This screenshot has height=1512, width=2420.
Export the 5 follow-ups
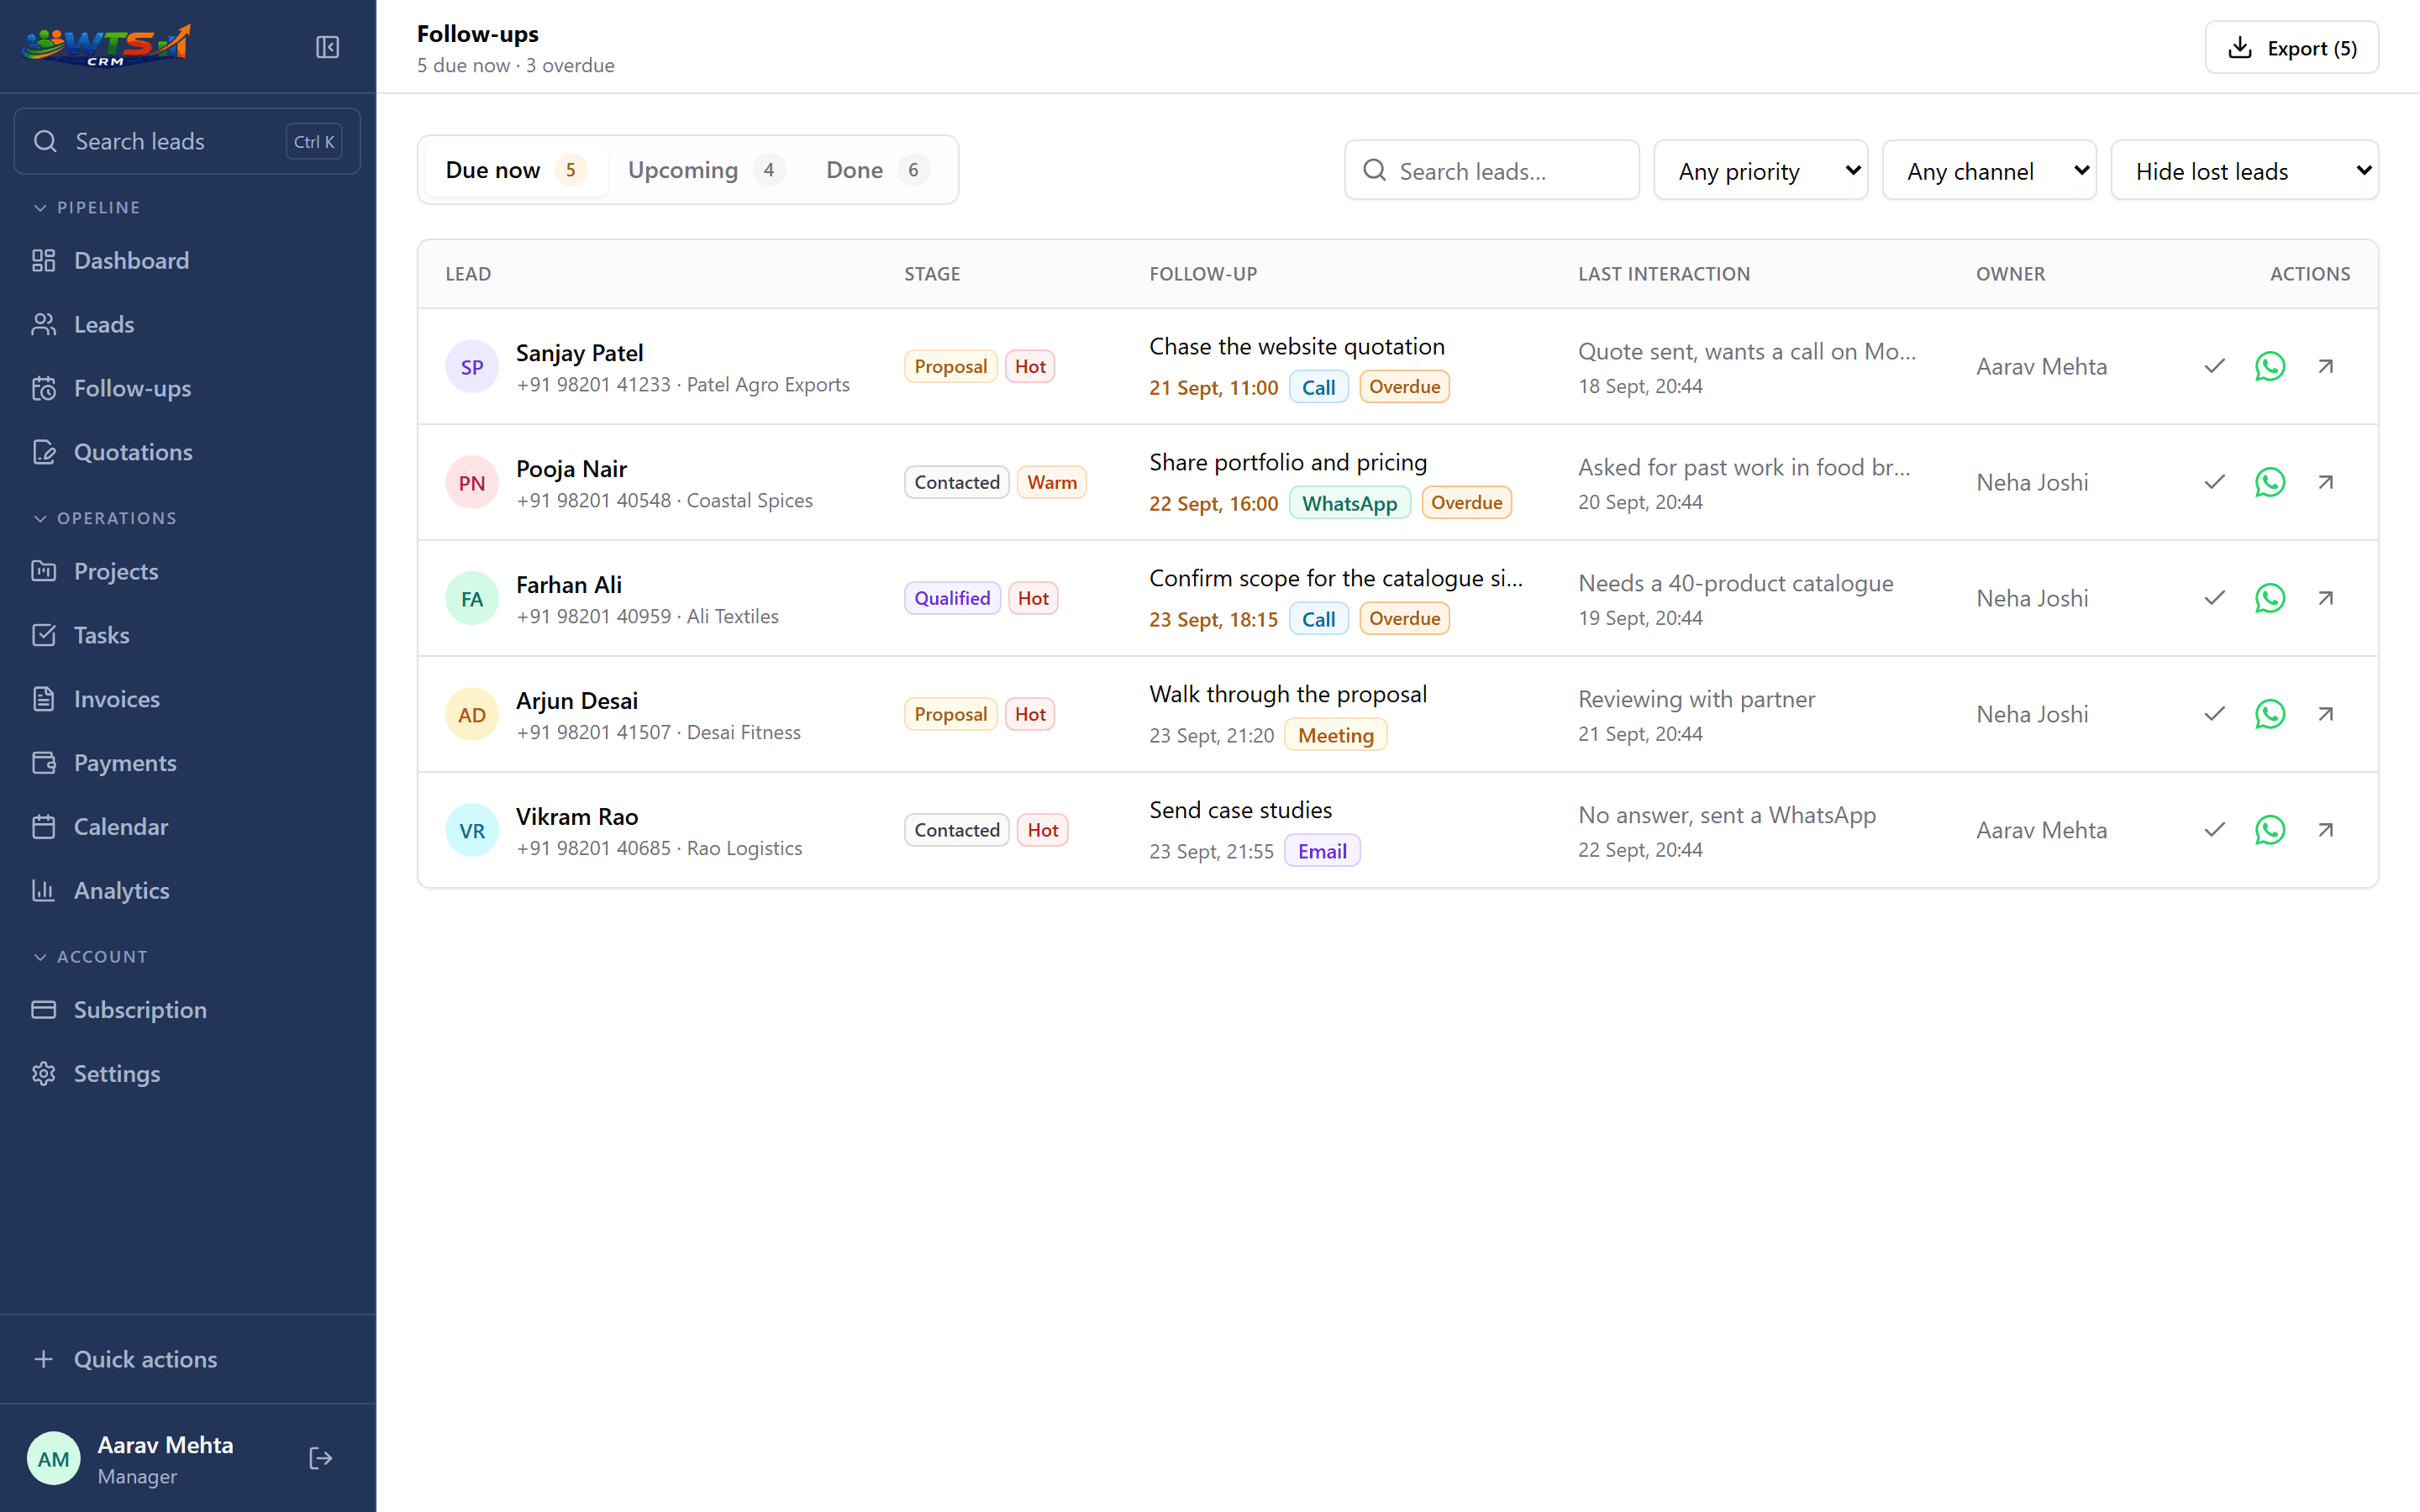(2291, 48)
